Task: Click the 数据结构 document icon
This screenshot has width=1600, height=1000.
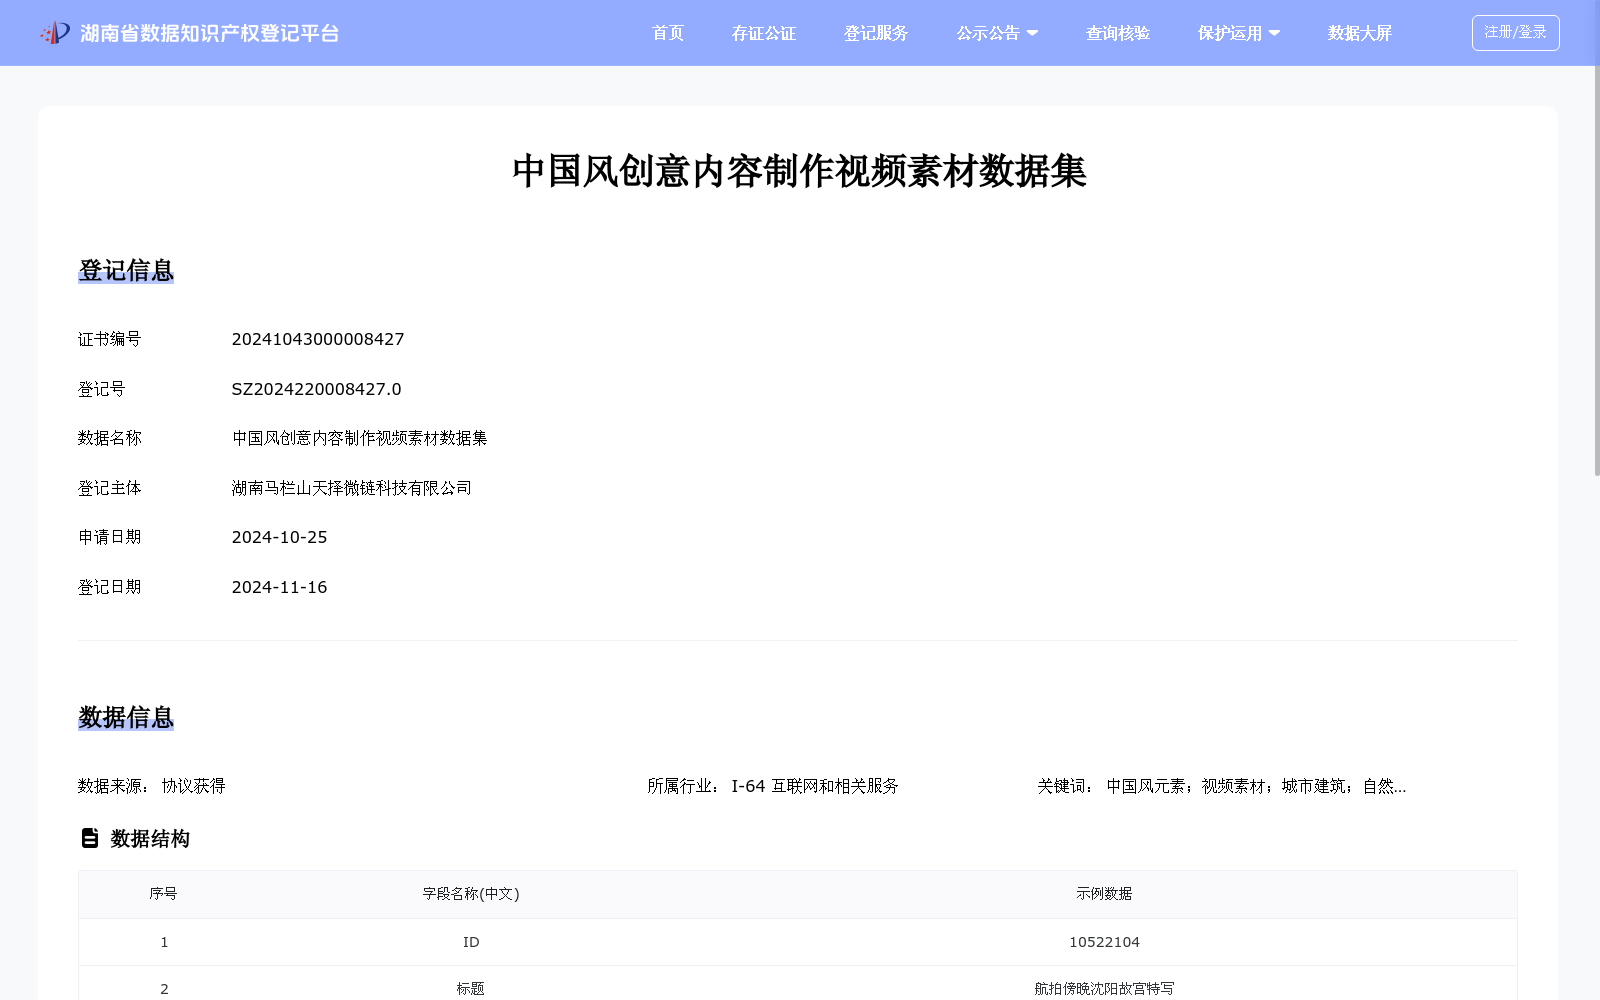Action: pos(90,838)
